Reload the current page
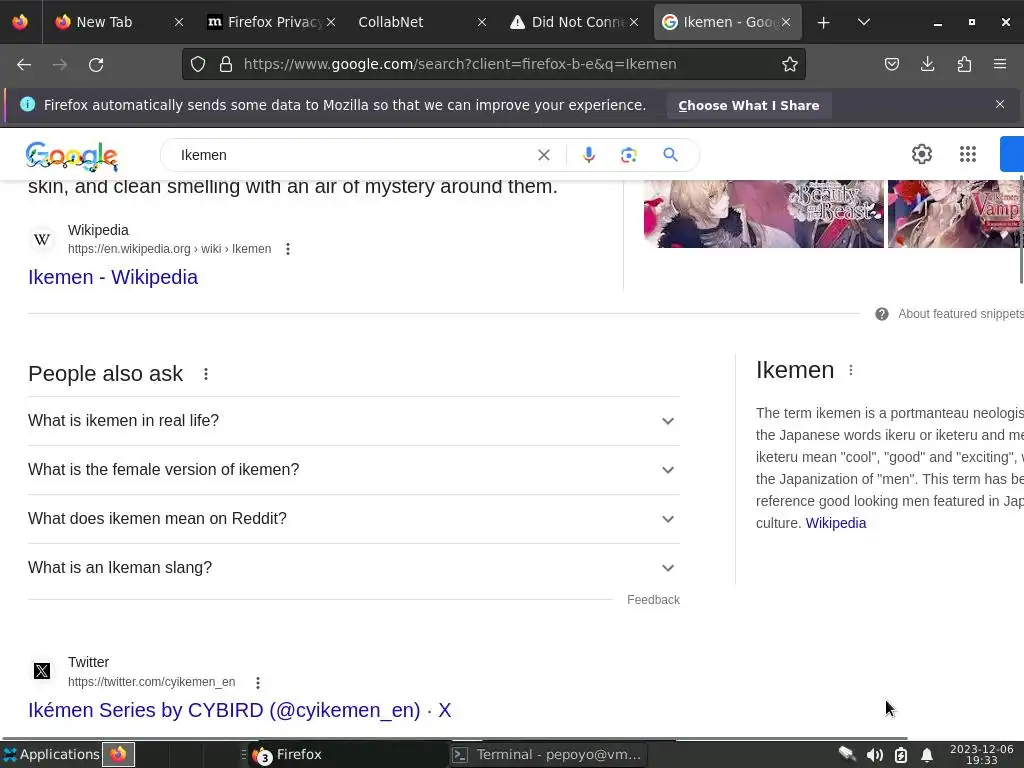 96,64
